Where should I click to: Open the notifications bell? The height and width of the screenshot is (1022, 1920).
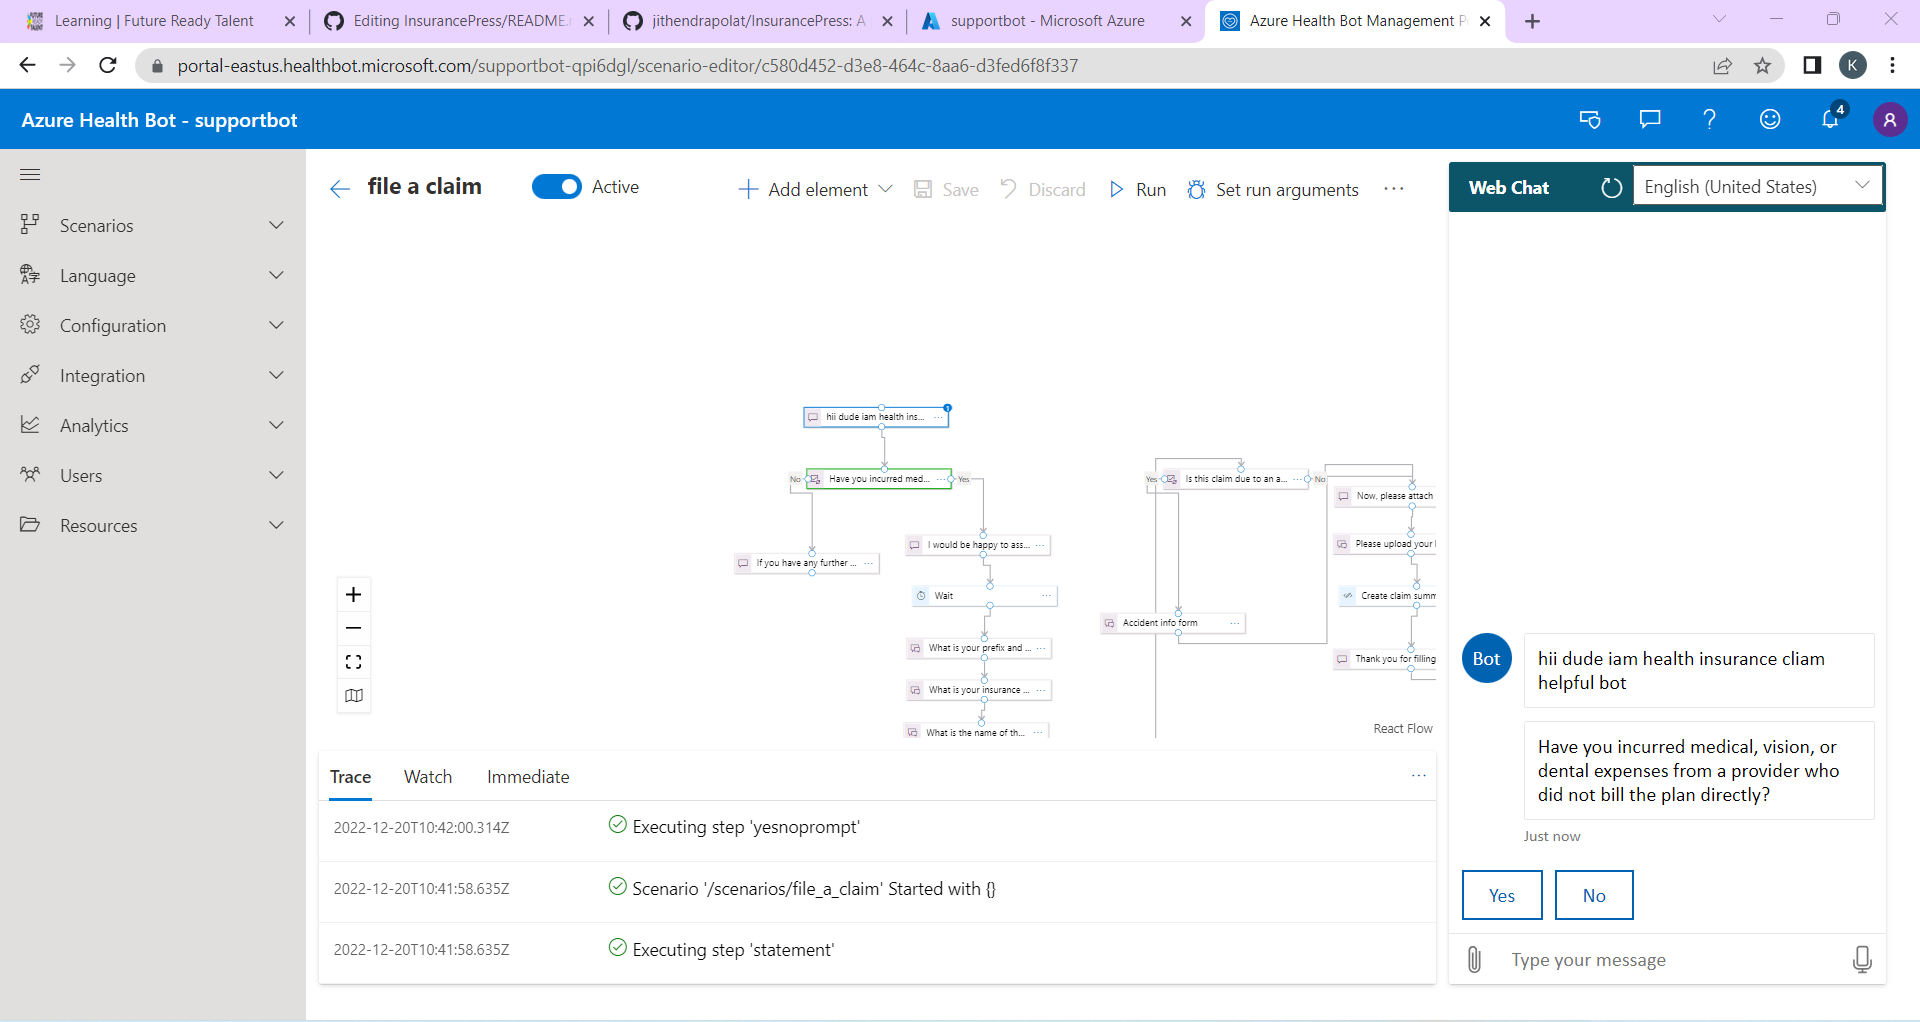pos(1830,119)
